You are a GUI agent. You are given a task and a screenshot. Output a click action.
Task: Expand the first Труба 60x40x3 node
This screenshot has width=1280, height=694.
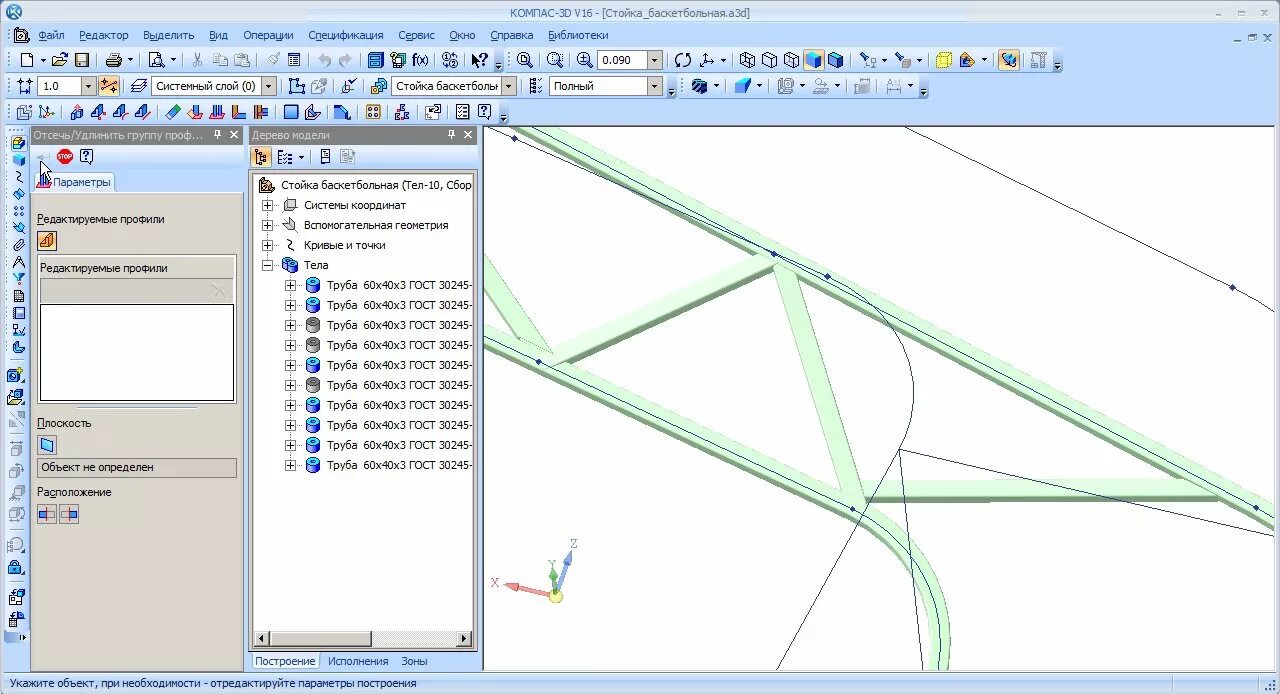point(290,285)
